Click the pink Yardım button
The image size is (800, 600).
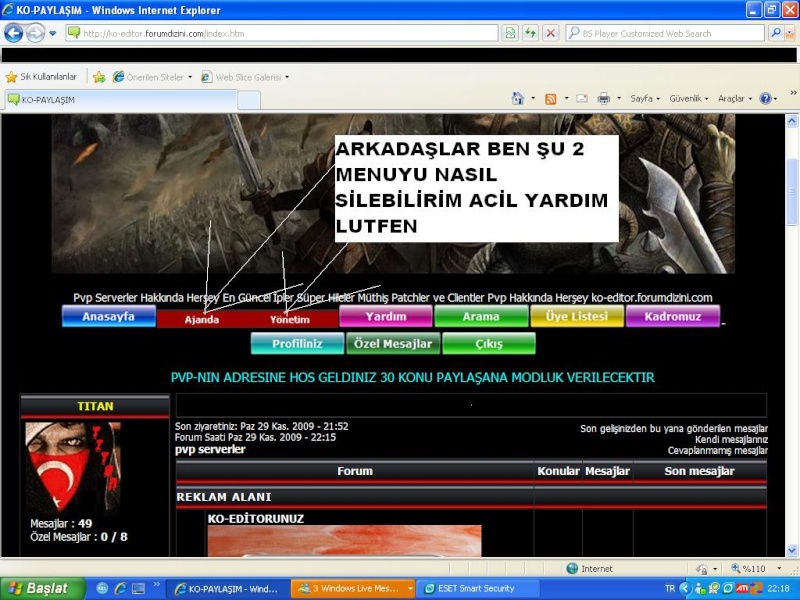(x=386, y=316)
